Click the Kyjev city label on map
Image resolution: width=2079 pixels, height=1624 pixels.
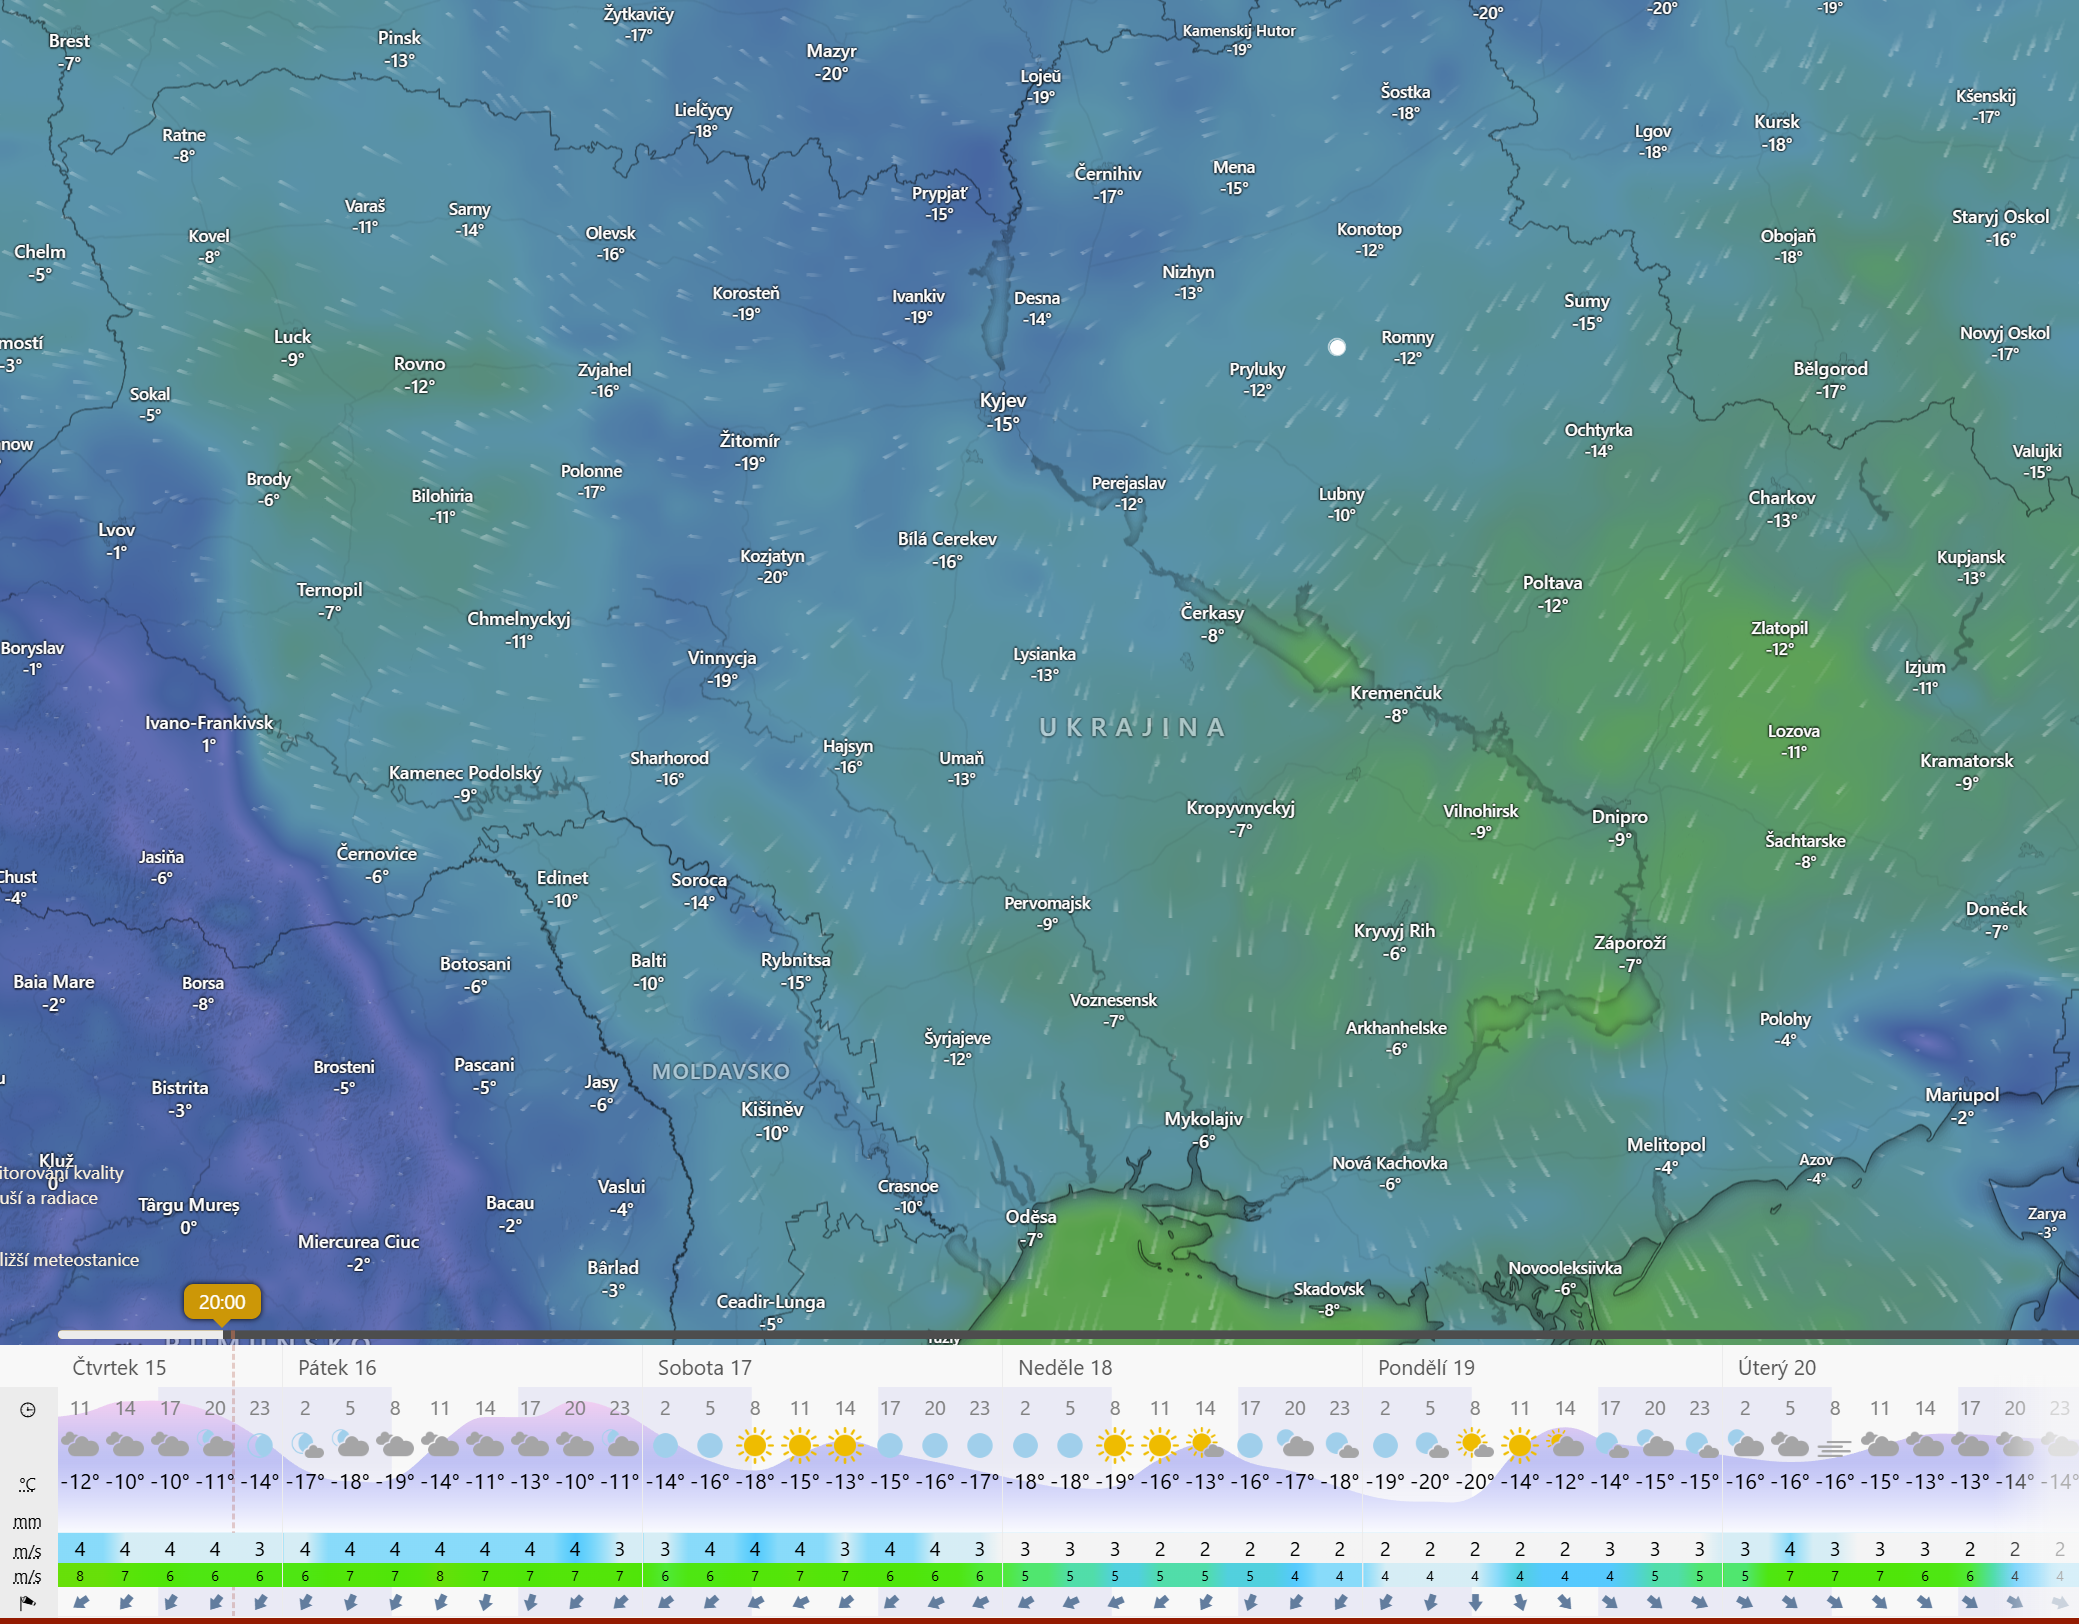pyautogui.click(x=1003, y=401)
